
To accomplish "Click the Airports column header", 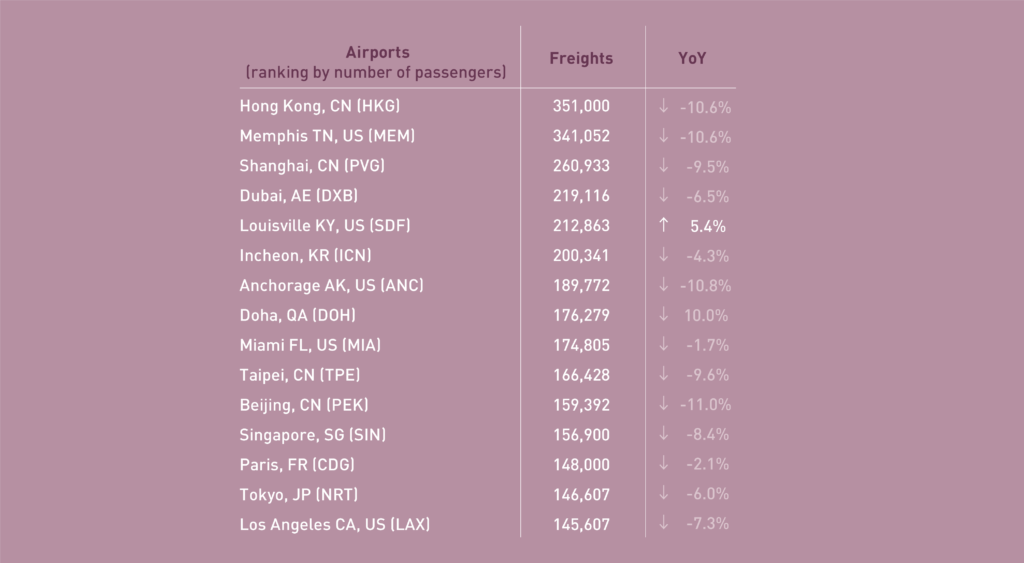I will click(x=377, y=53).
